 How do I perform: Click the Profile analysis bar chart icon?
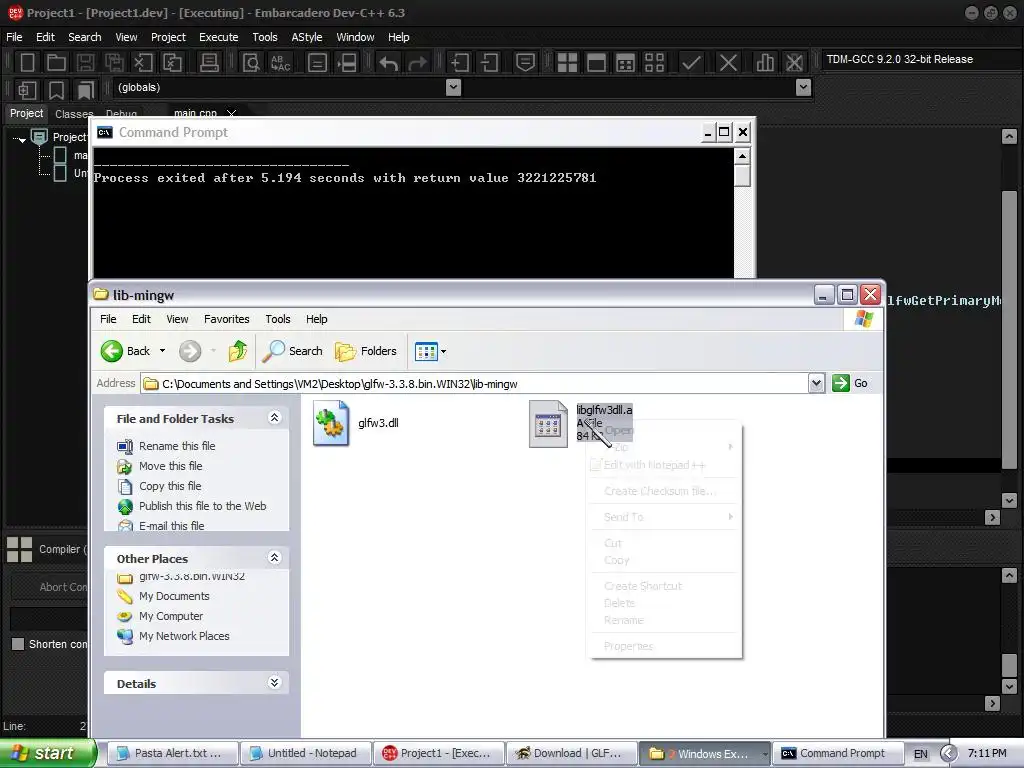click(x=765, y=63)
